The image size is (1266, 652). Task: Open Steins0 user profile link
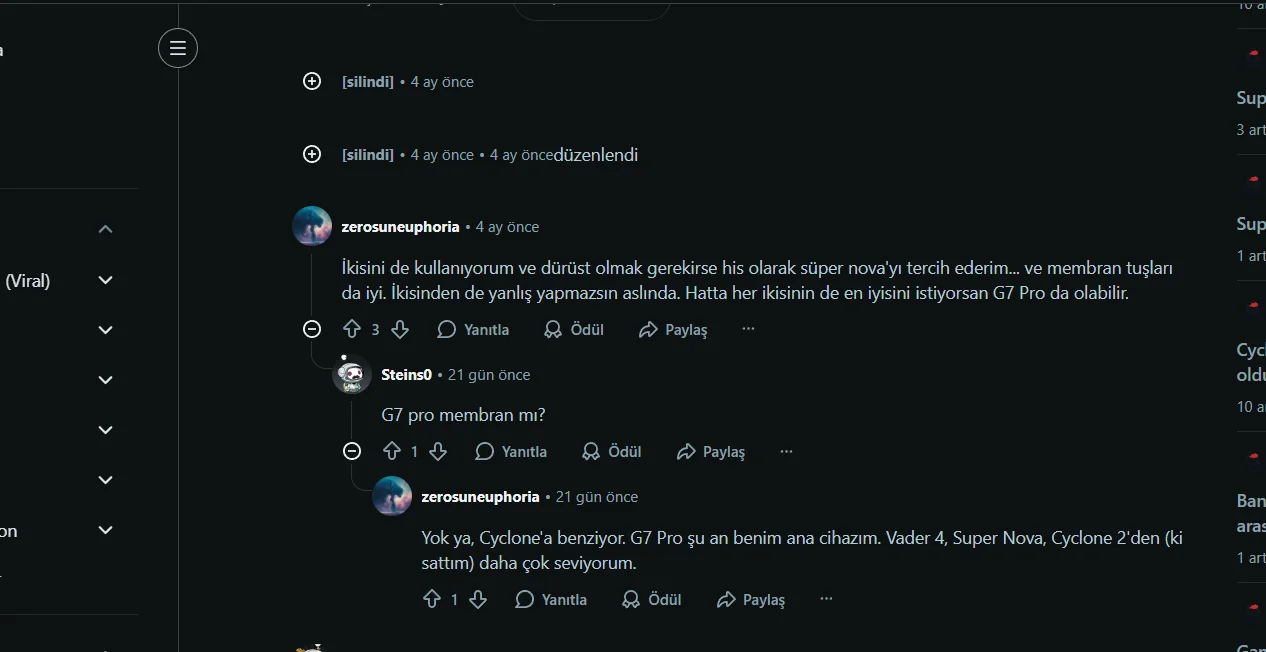click(x=407, y=374)
